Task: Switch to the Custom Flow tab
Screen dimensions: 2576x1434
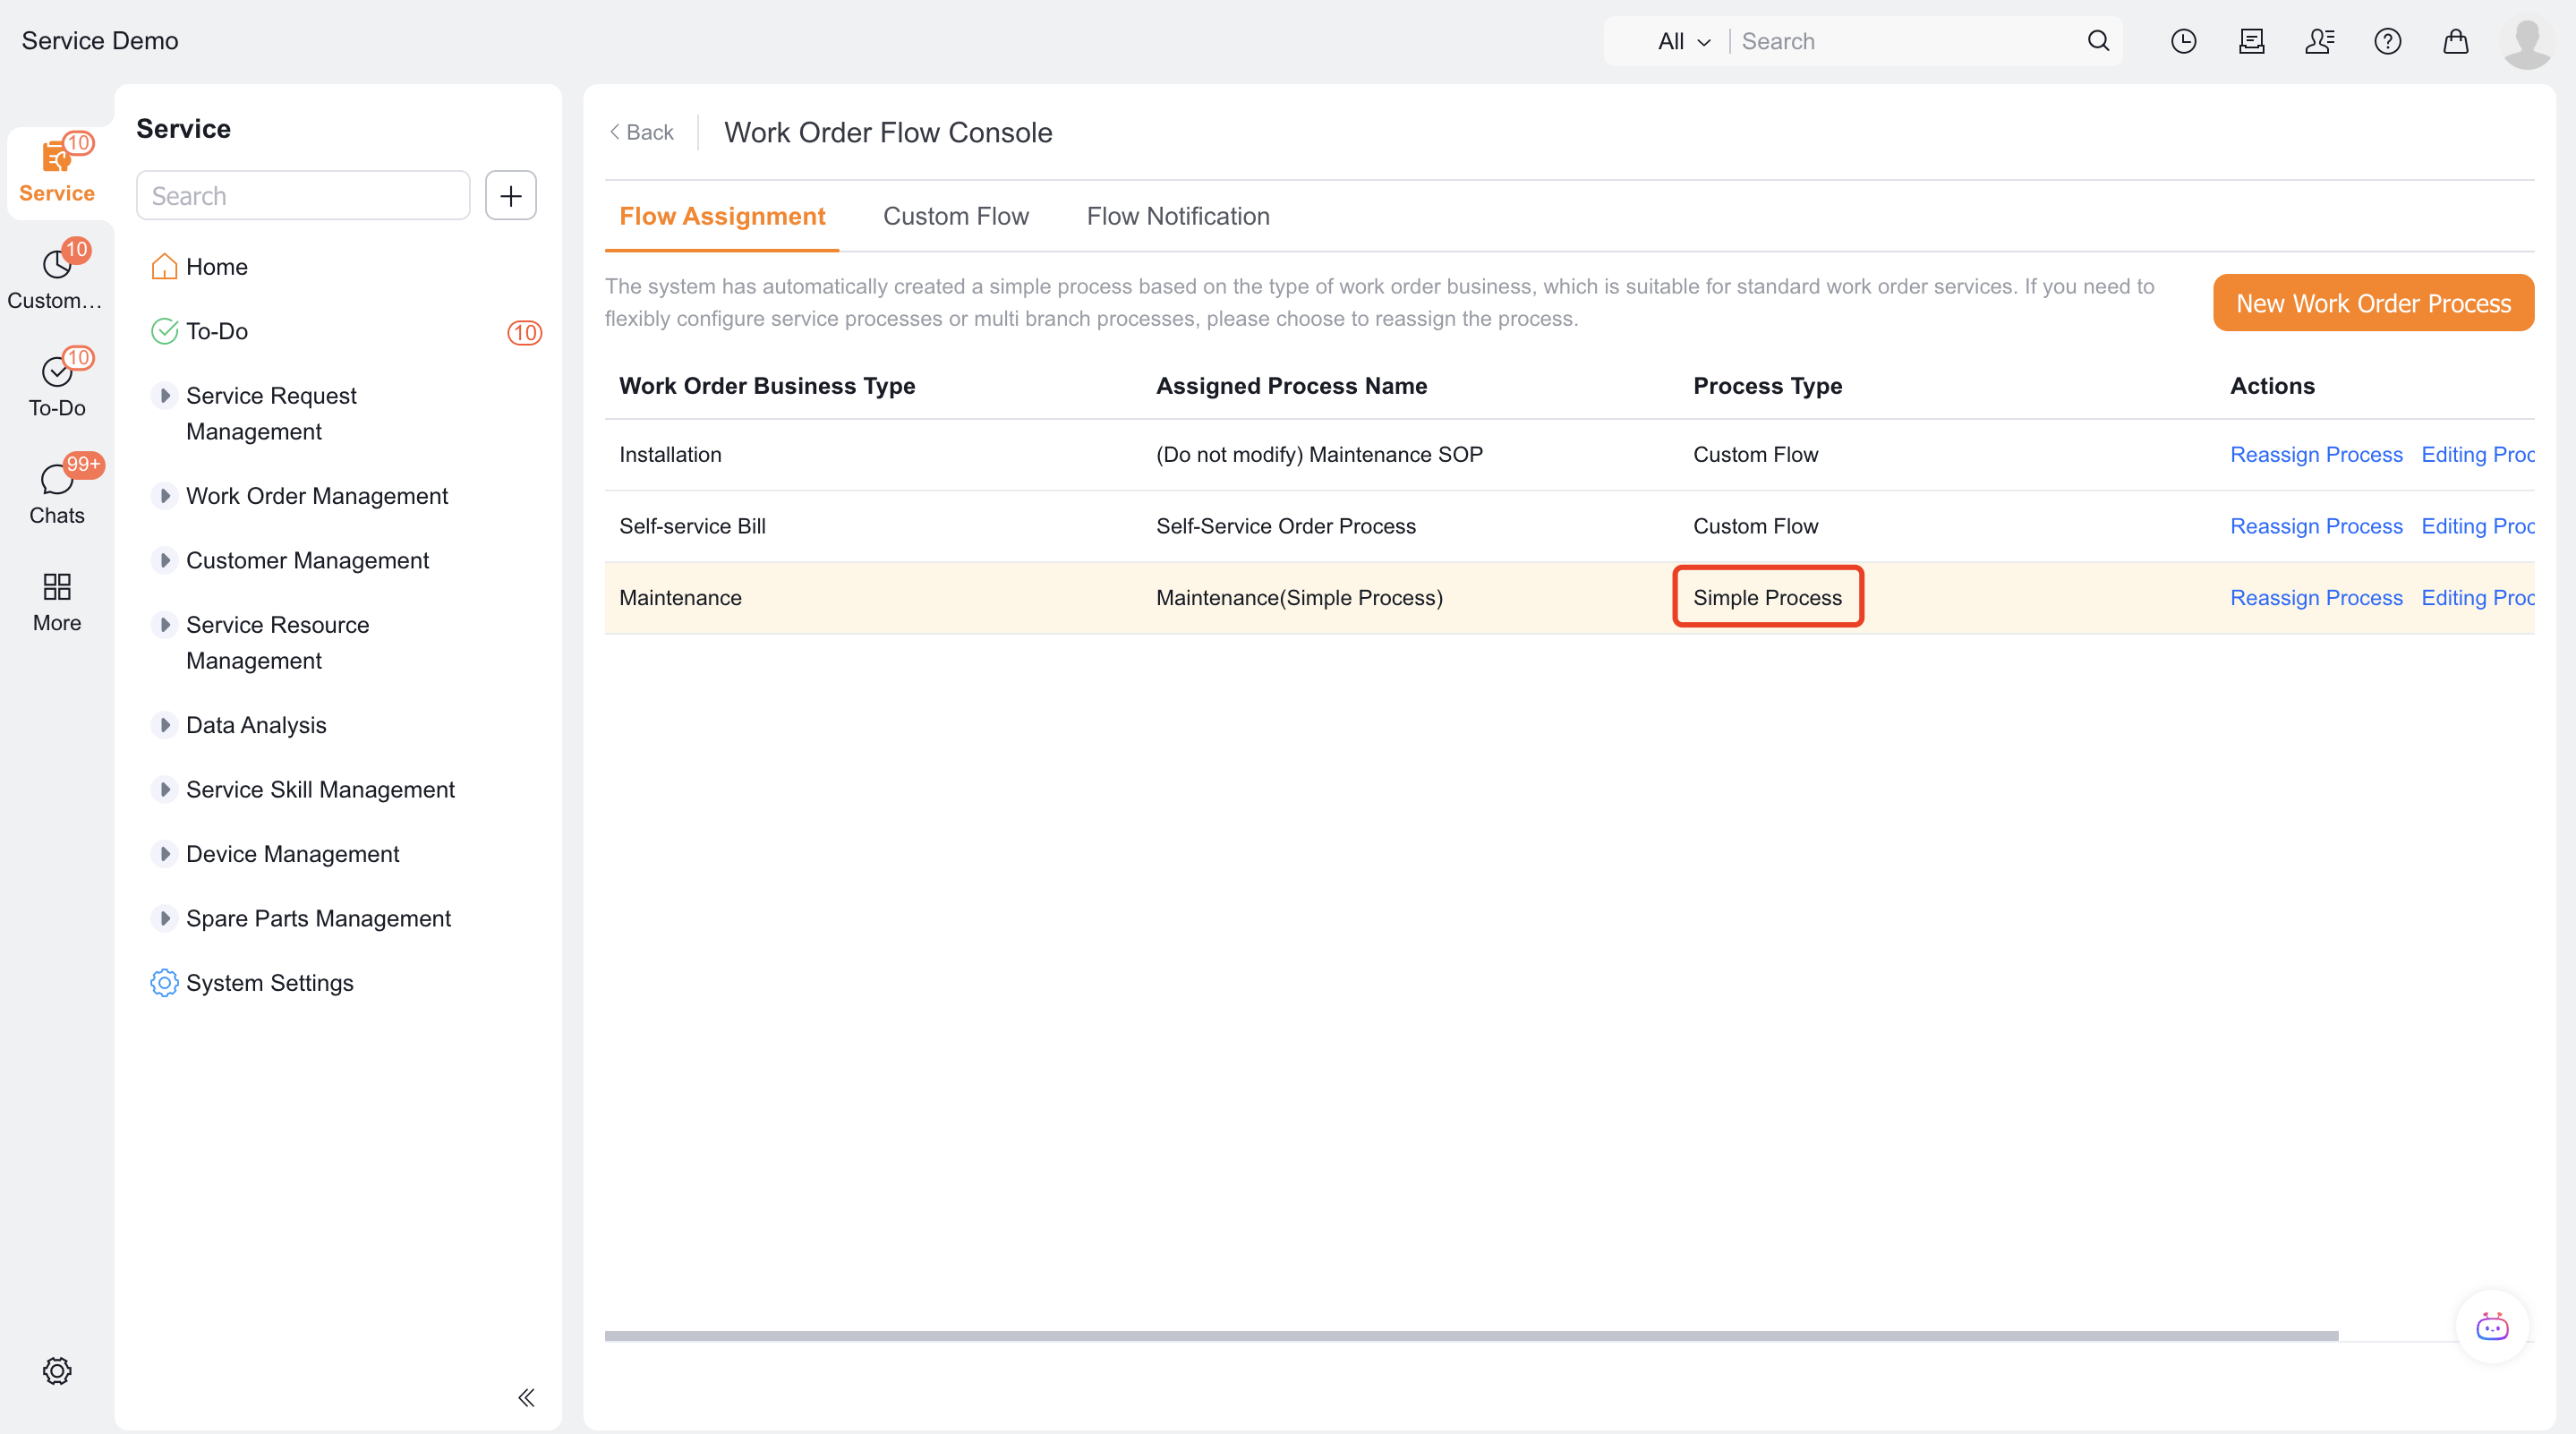Action: point(955,216)
